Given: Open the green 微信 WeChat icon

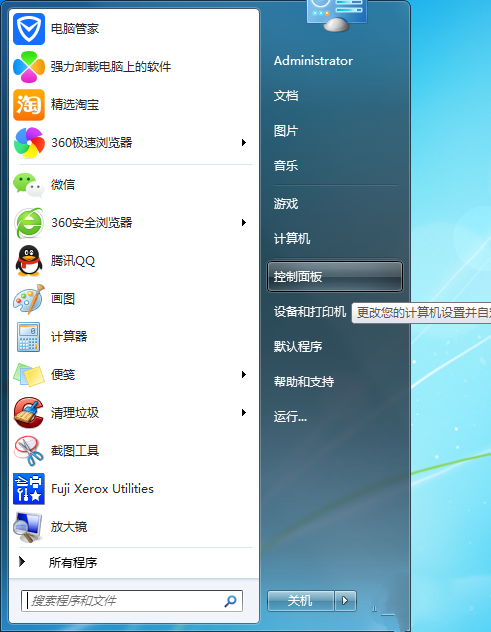Looking at the screenshot, I should coord(29,185).
